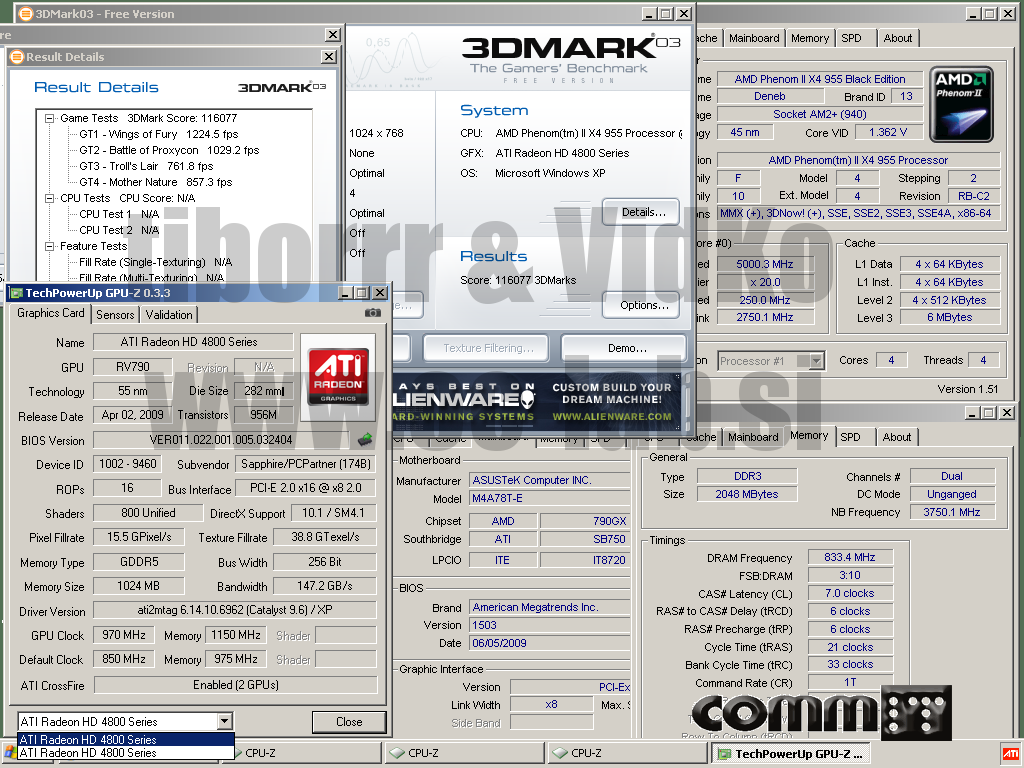Click the Demo... button in 3DMark03
1024x768 pixels.
[625, 348]
